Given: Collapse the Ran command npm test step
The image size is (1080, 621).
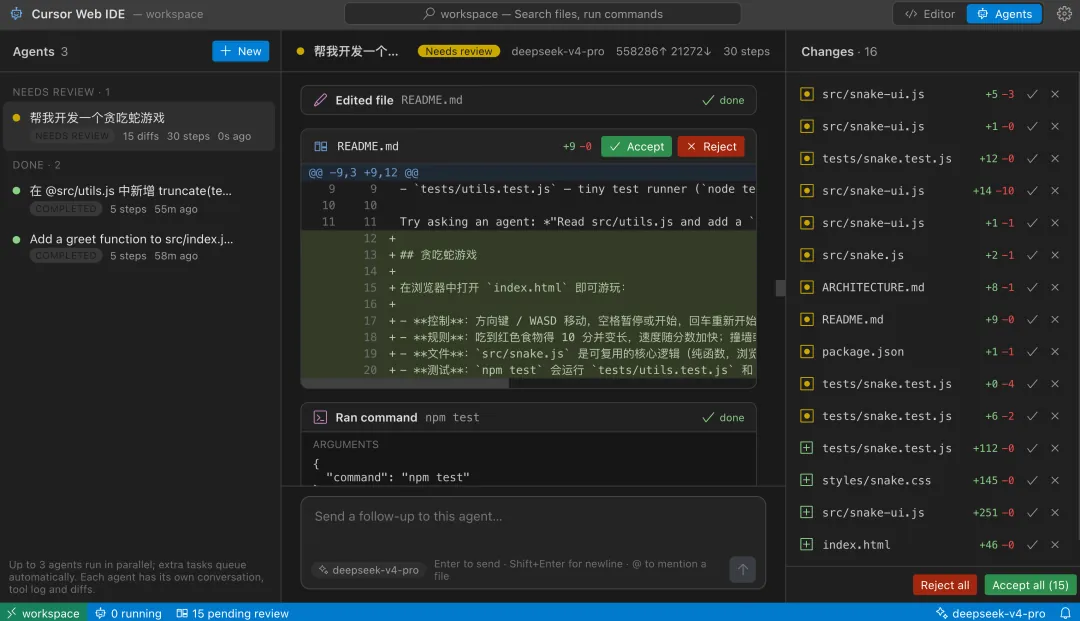Looking at the screenshot, I should (528, 417).
